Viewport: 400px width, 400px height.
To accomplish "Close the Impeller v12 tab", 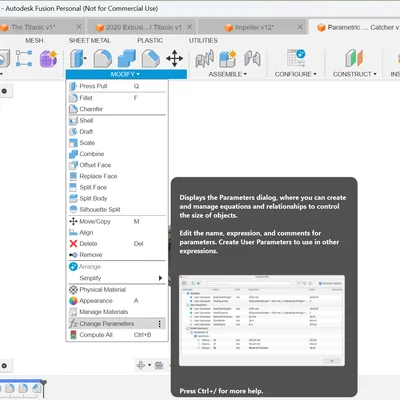I will point(300,27).
